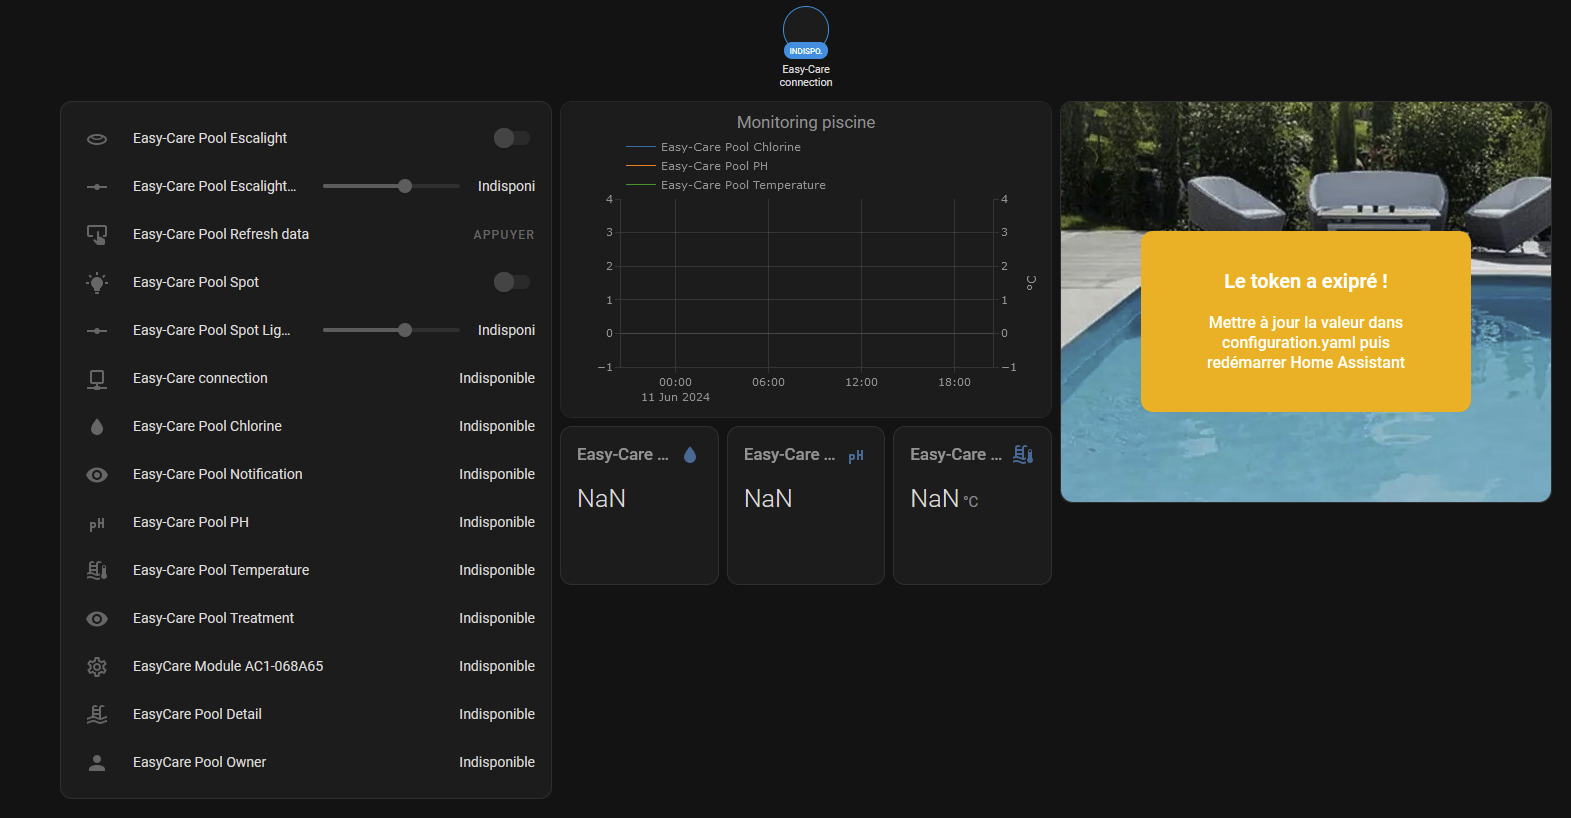Screen dimensions: 1571x818
Task: Open the Easy-Care Pool PH row label
Action: [191, 522]
